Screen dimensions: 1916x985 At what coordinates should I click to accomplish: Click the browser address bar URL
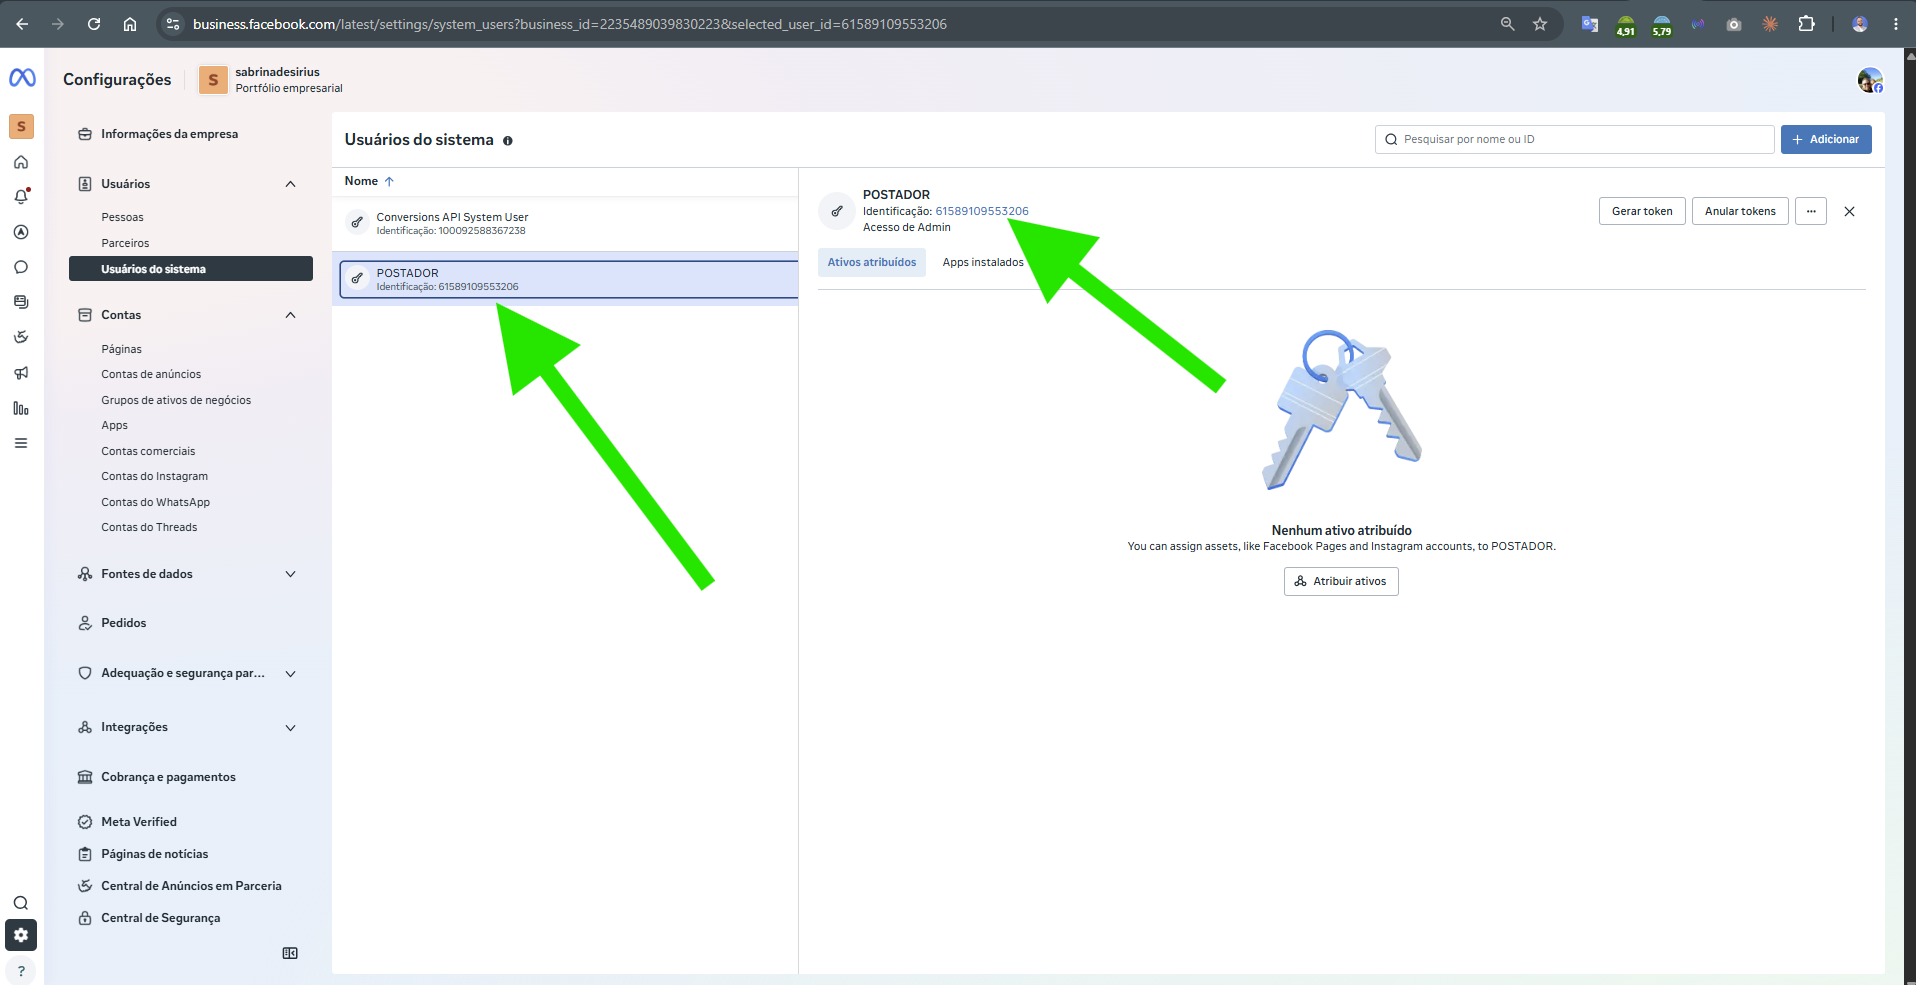570,24
